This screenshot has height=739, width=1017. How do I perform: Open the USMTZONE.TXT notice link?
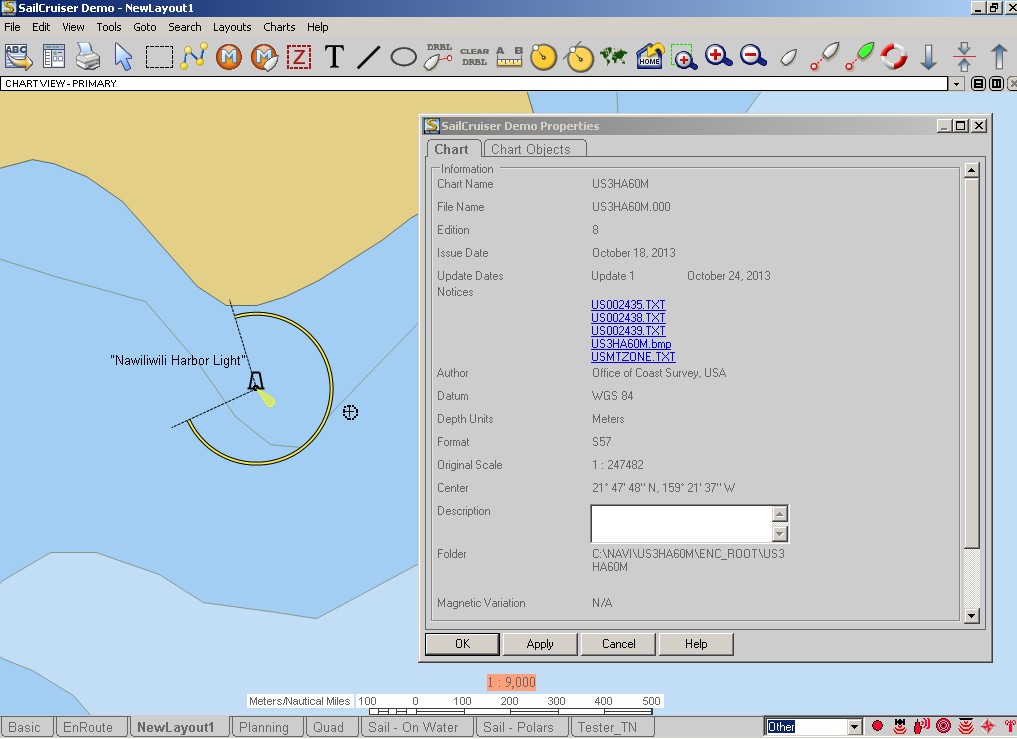coord(633,357)
